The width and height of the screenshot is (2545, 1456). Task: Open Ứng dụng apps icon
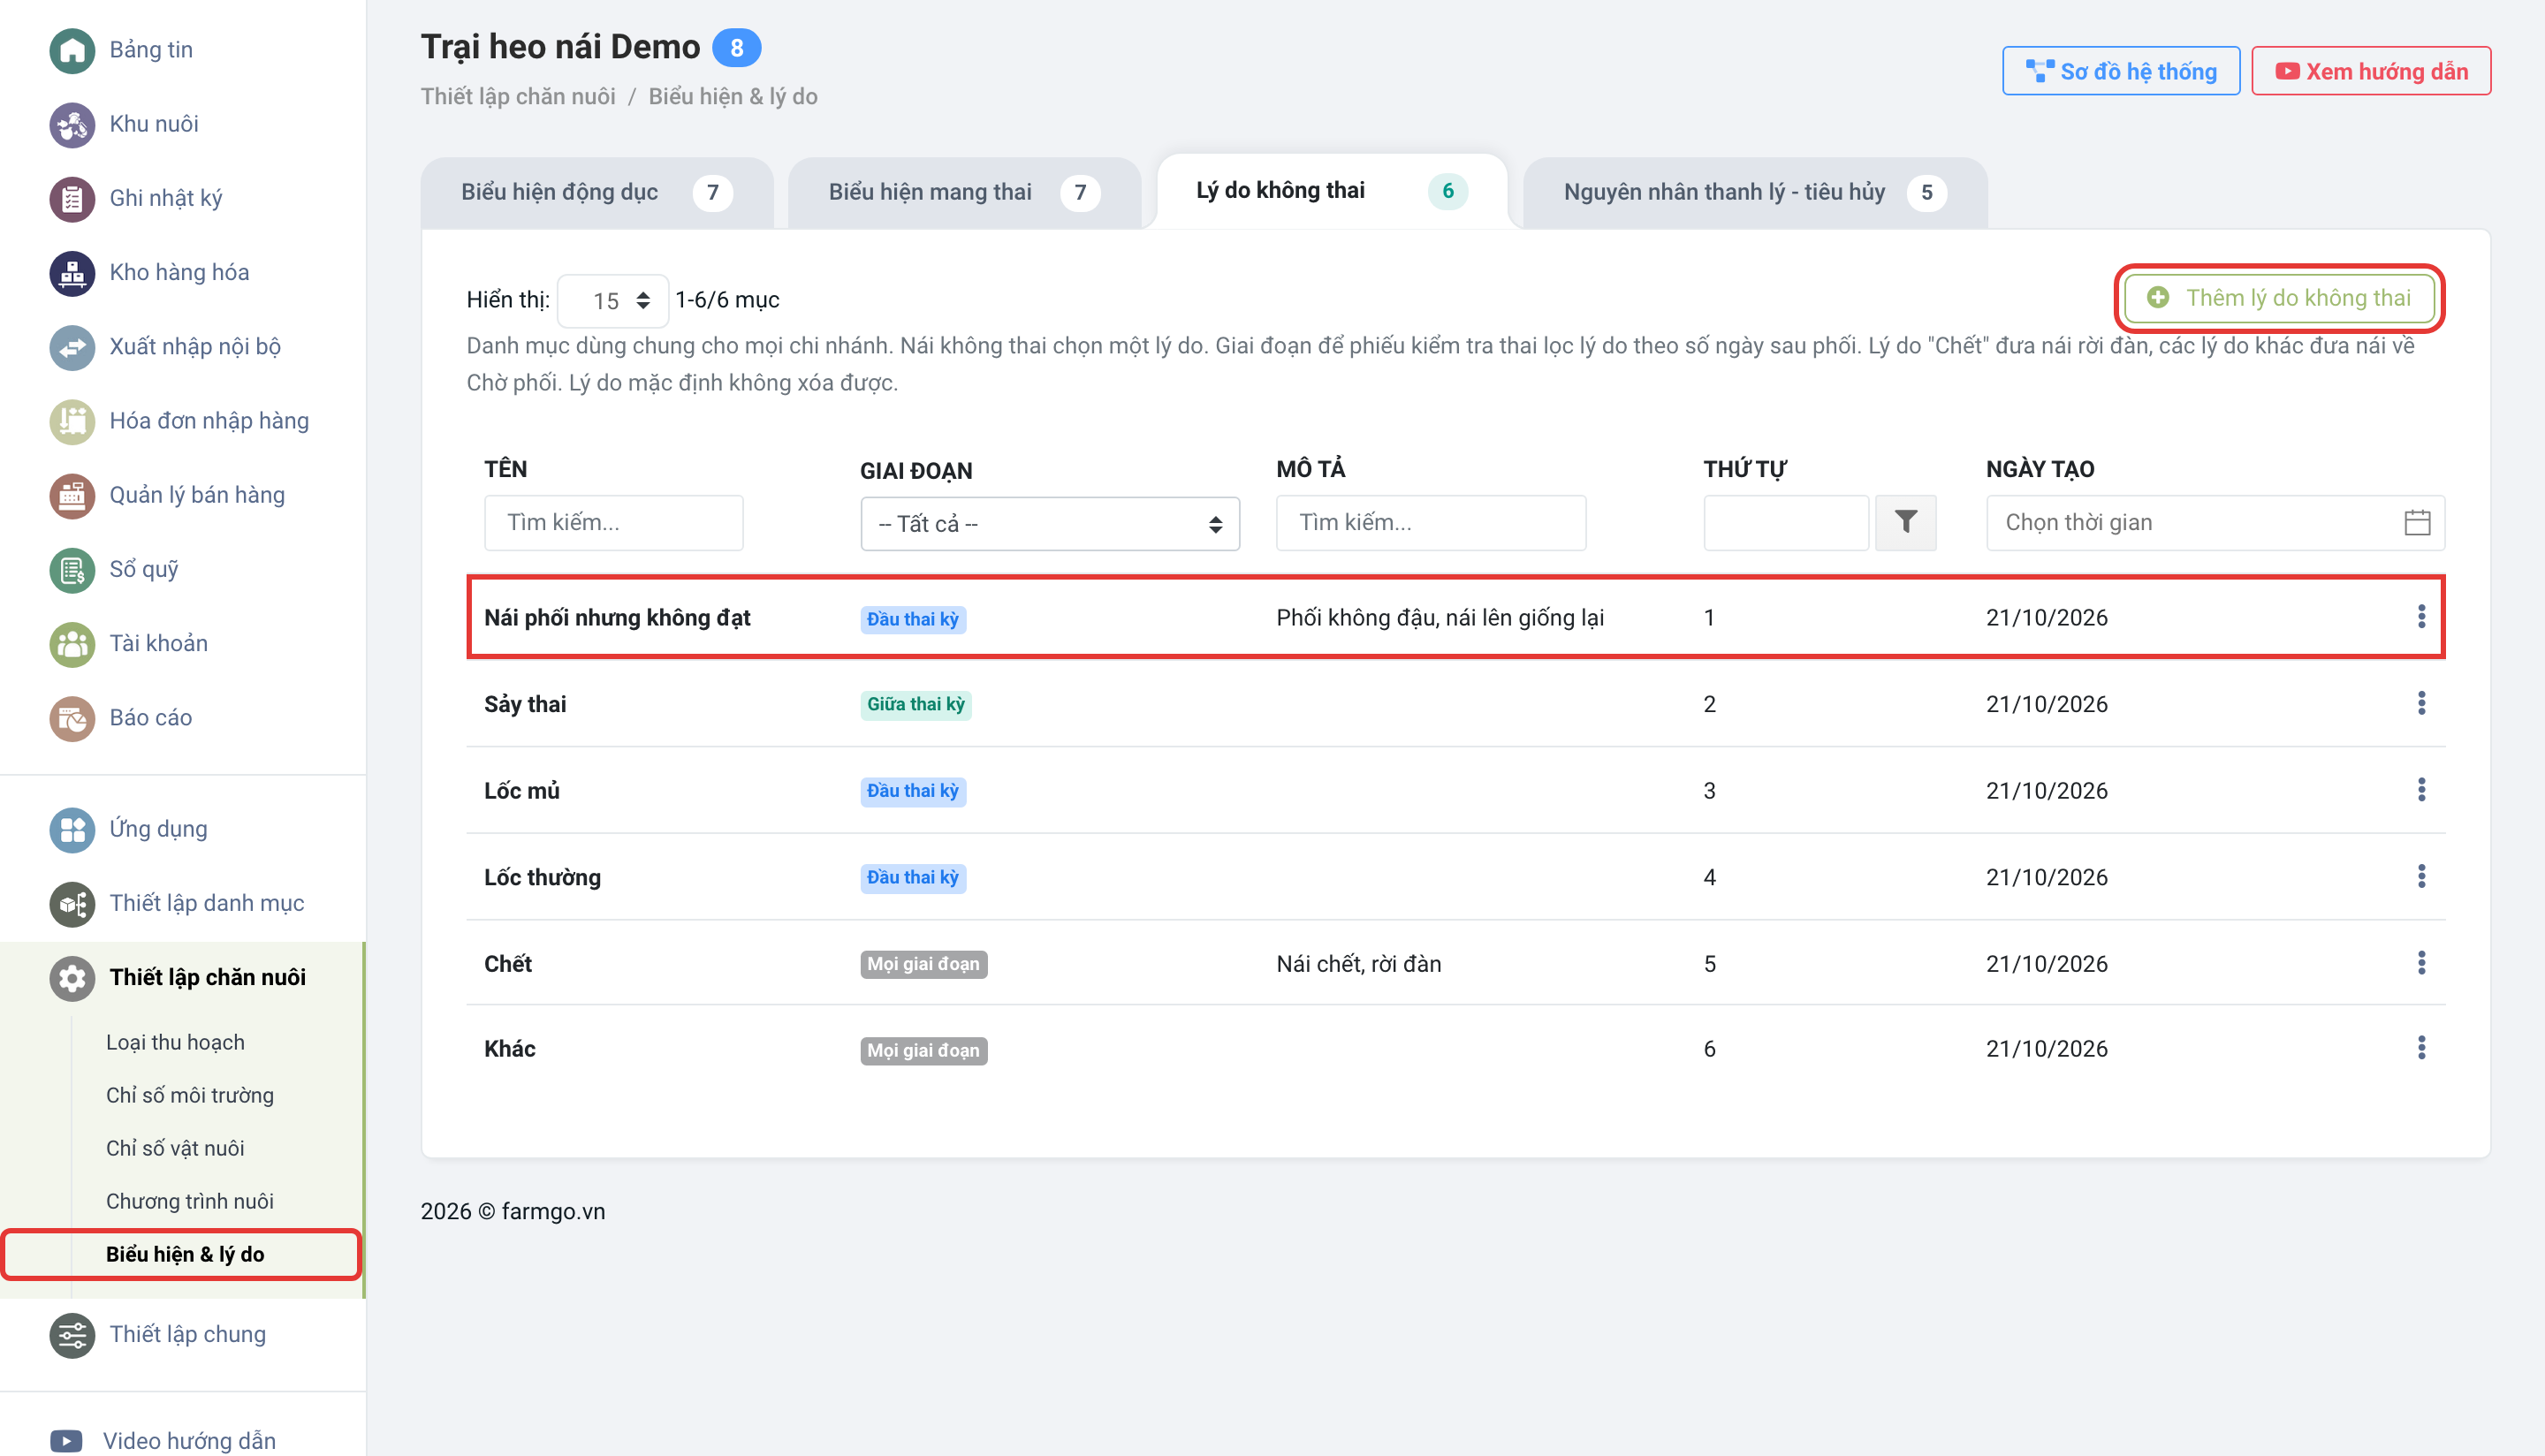point(72,829)
